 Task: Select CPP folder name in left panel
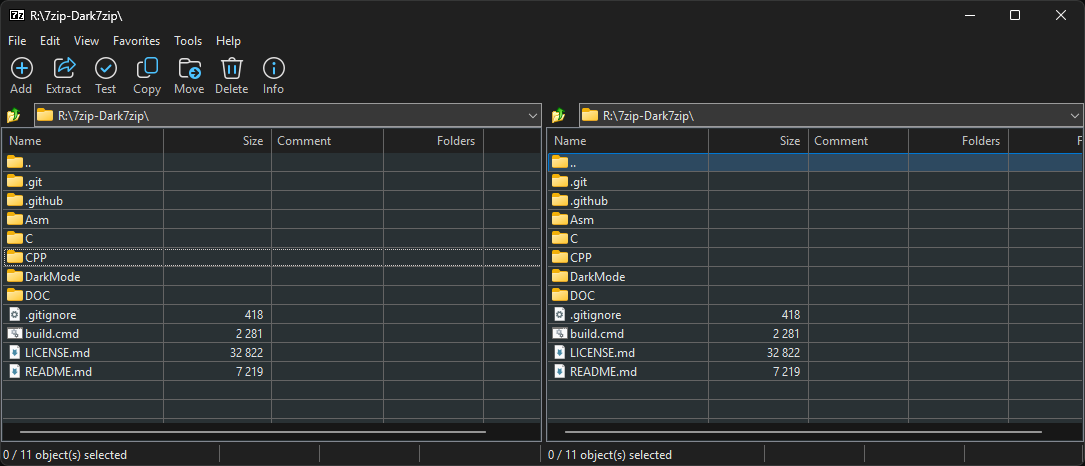(x=36, y=258)
